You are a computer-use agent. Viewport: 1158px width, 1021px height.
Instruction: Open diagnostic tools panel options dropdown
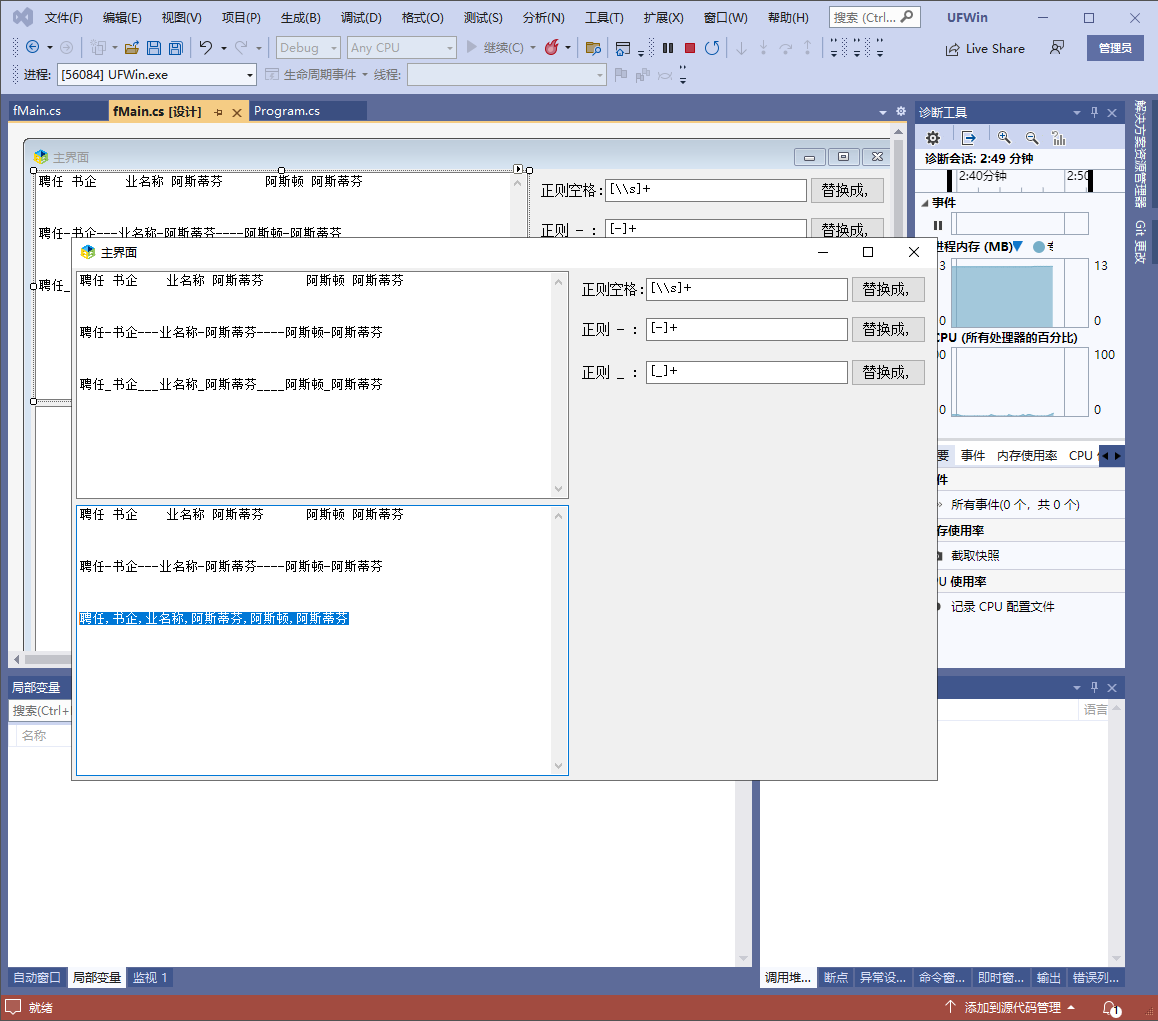coord(1077,112)
